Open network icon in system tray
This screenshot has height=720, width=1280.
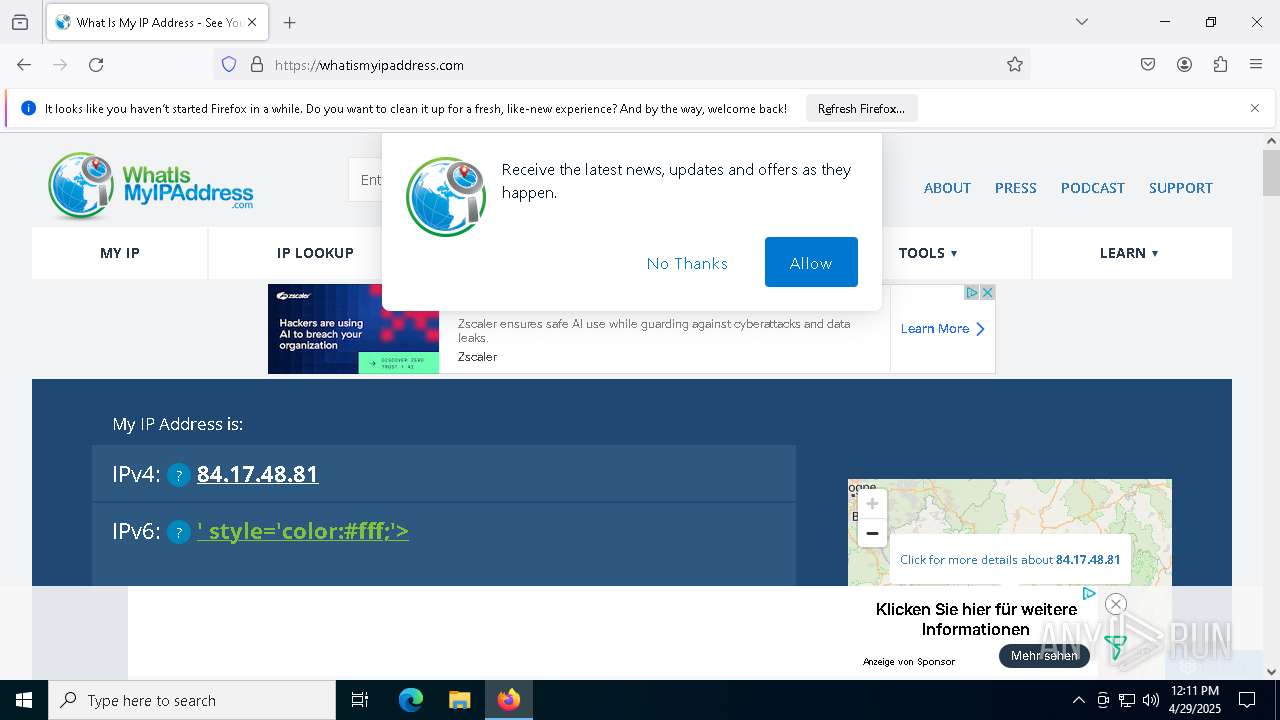pos(1127,700)
